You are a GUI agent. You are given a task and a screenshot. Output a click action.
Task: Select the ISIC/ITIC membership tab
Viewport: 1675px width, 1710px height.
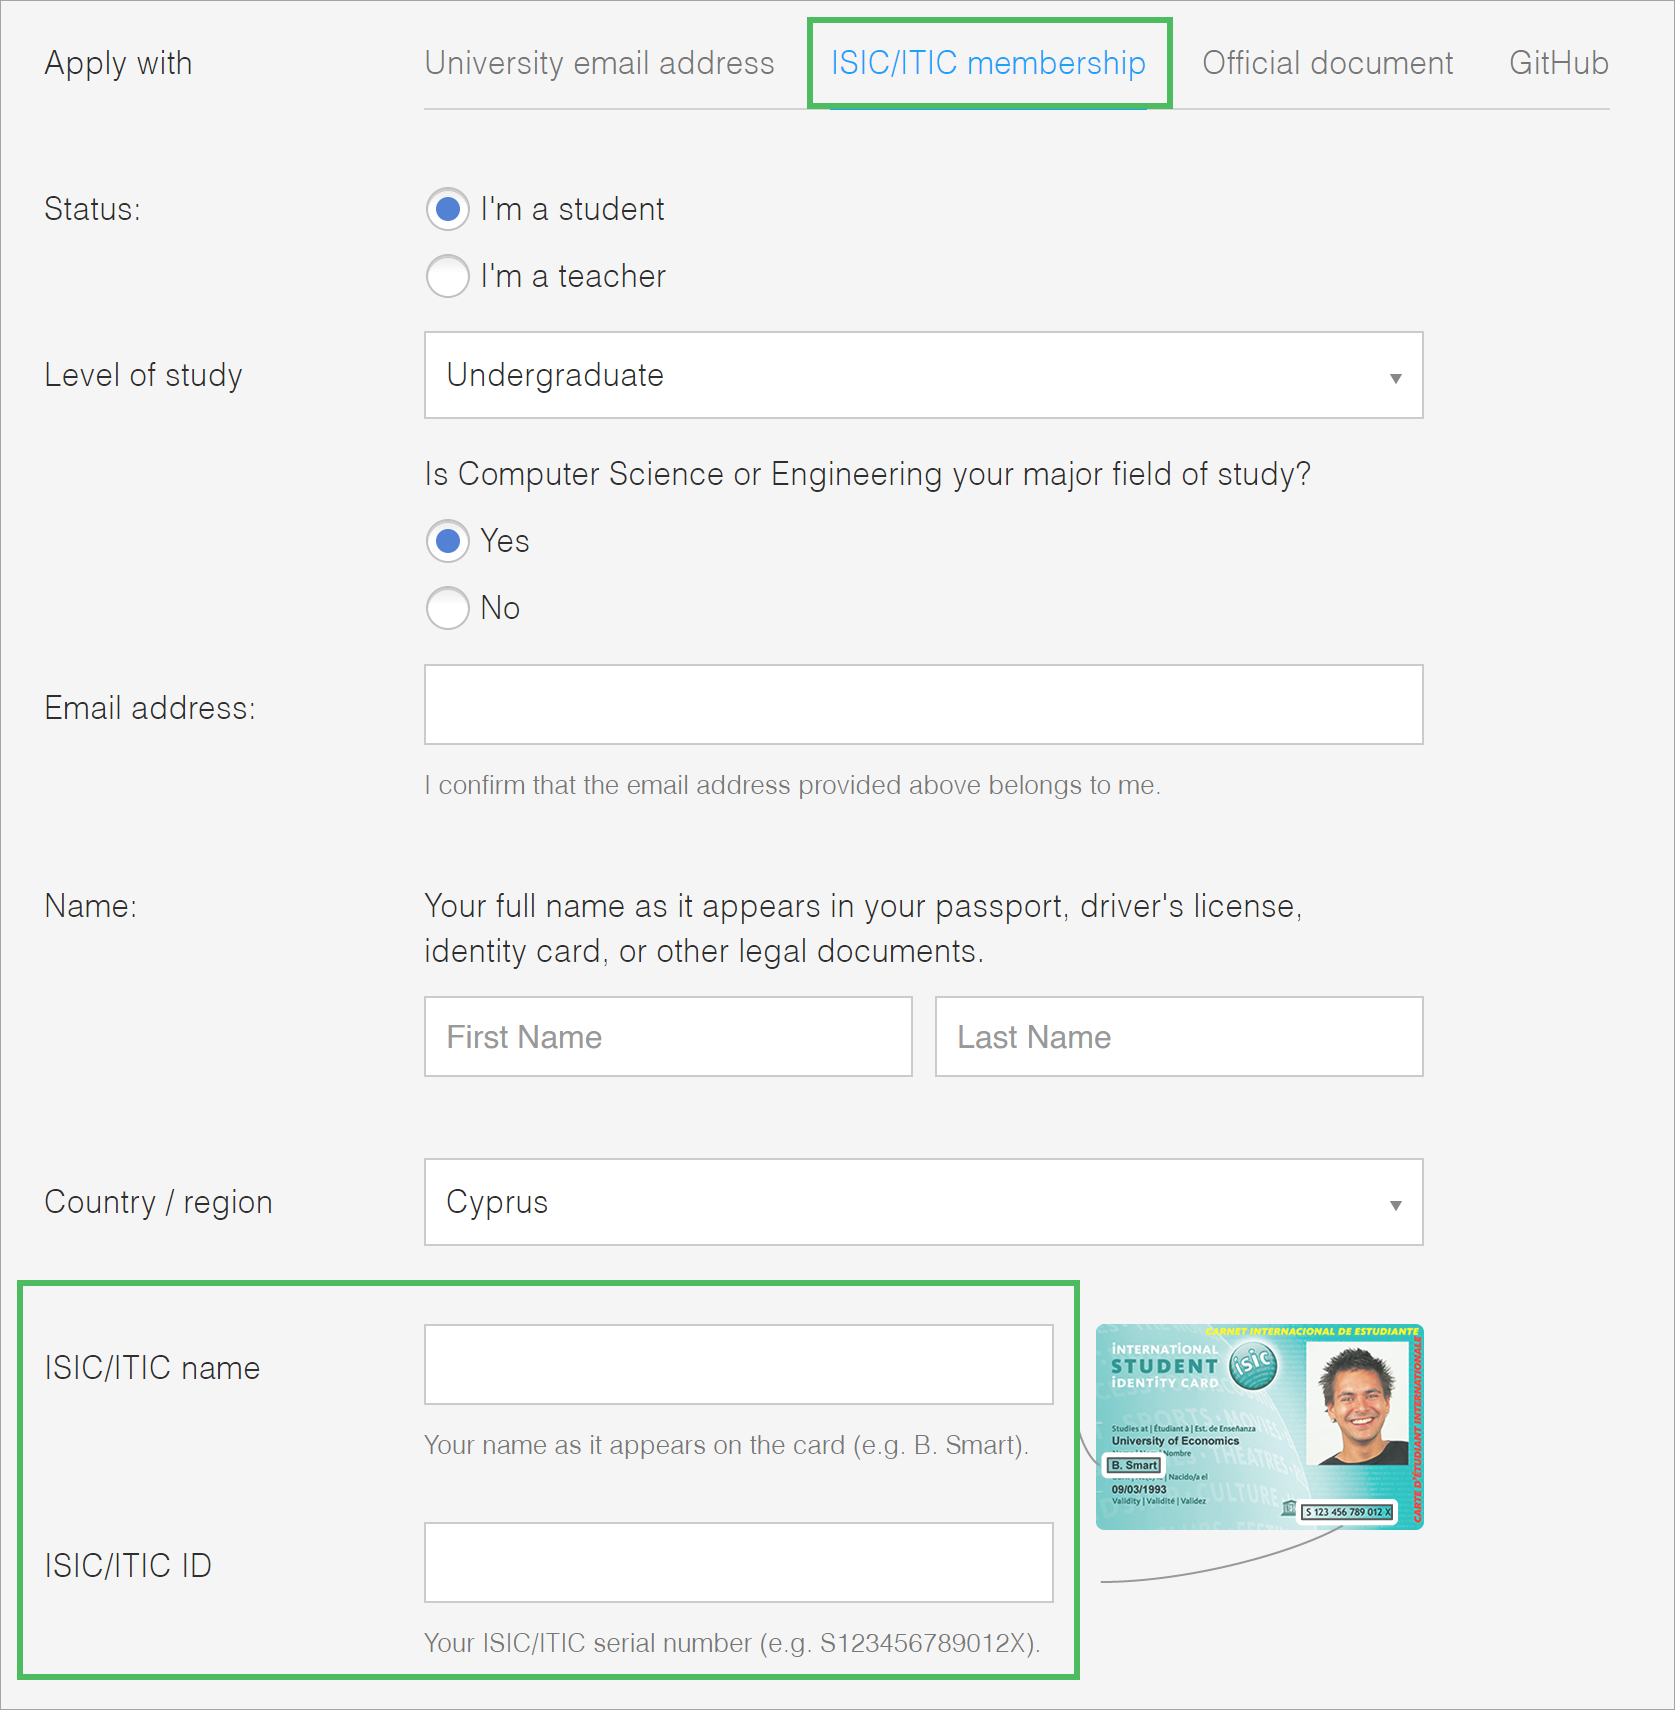pyautogui.click(x=988, y=63)
